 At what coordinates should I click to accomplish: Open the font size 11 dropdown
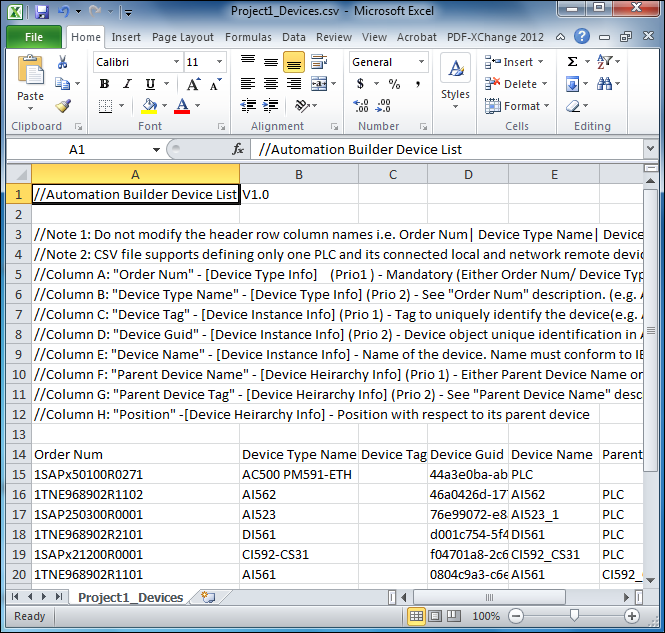pyautogui.click(x=219, y=62)
